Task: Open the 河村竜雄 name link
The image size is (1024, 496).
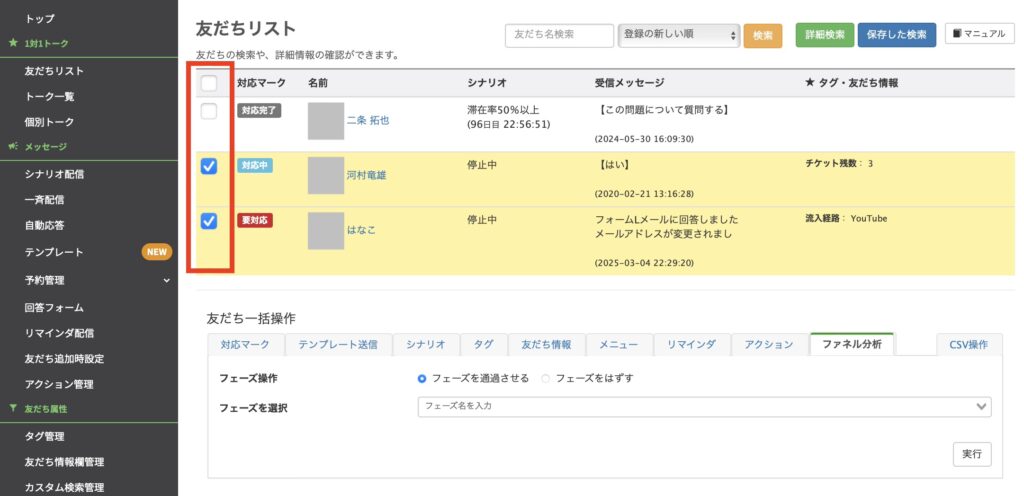Action: point(366,175)
